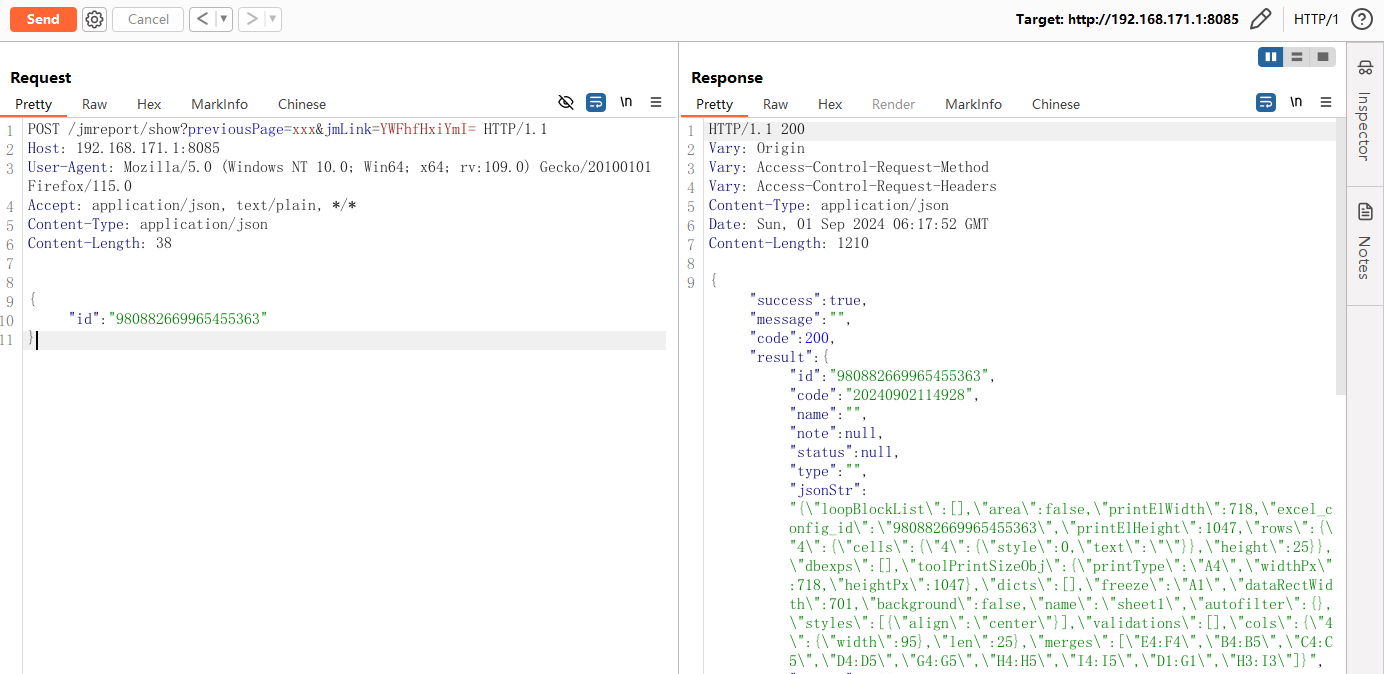Screen dimensions: 1384x674
Task: Select the Response Pretty tab
Action: (714, 104)
